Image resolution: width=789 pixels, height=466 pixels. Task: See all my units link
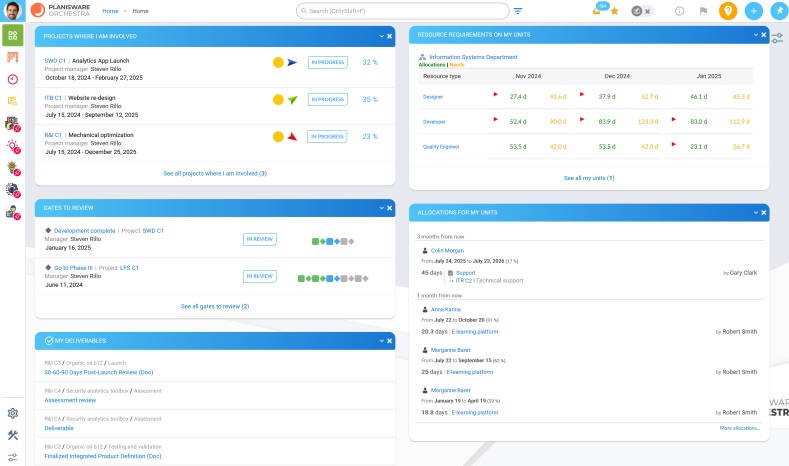[x=589, y=178]
